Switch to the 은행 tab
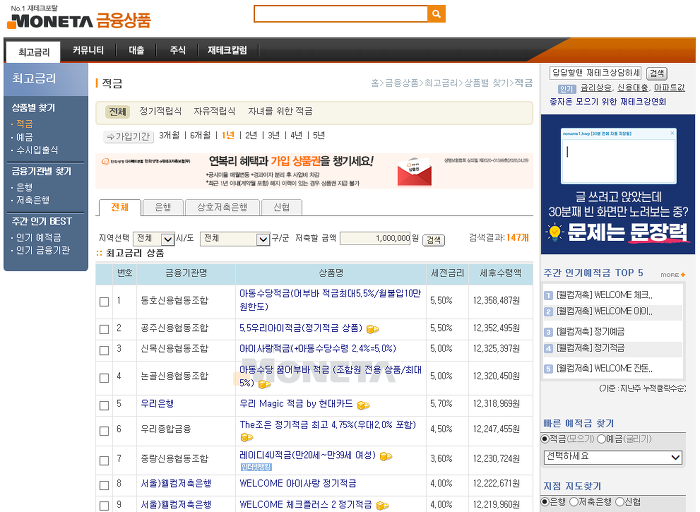The height and width of the screenshot is (512, 700). coord(163,207)
